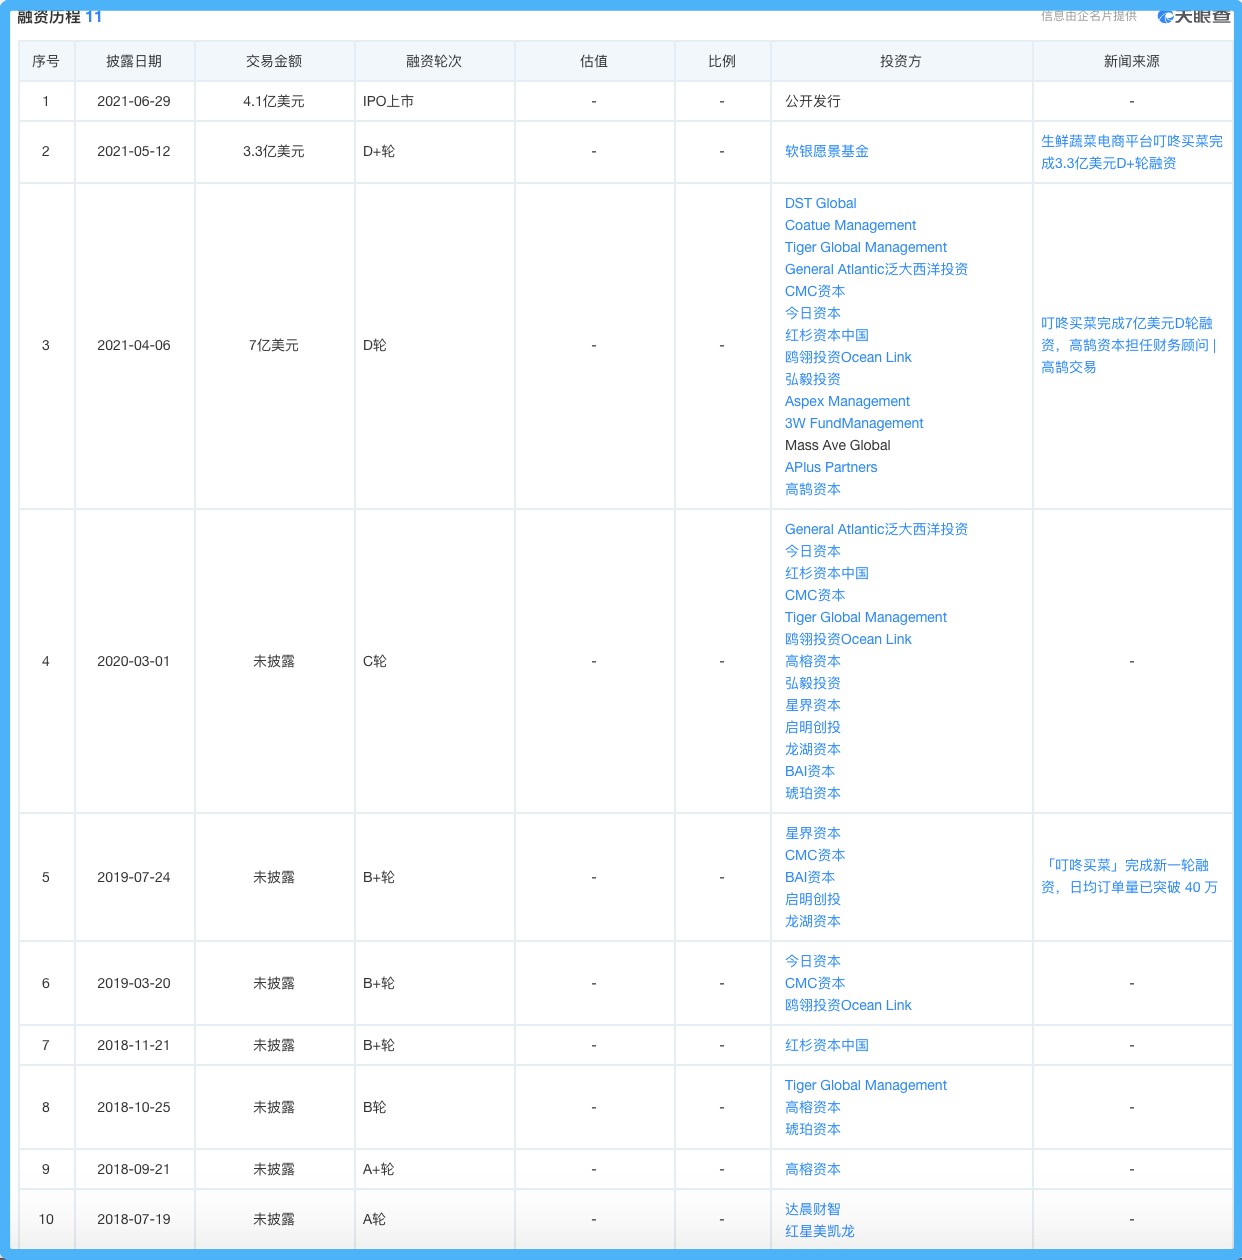Click the 交易金额 column header

pyautogui.click(x=274, y=61)
